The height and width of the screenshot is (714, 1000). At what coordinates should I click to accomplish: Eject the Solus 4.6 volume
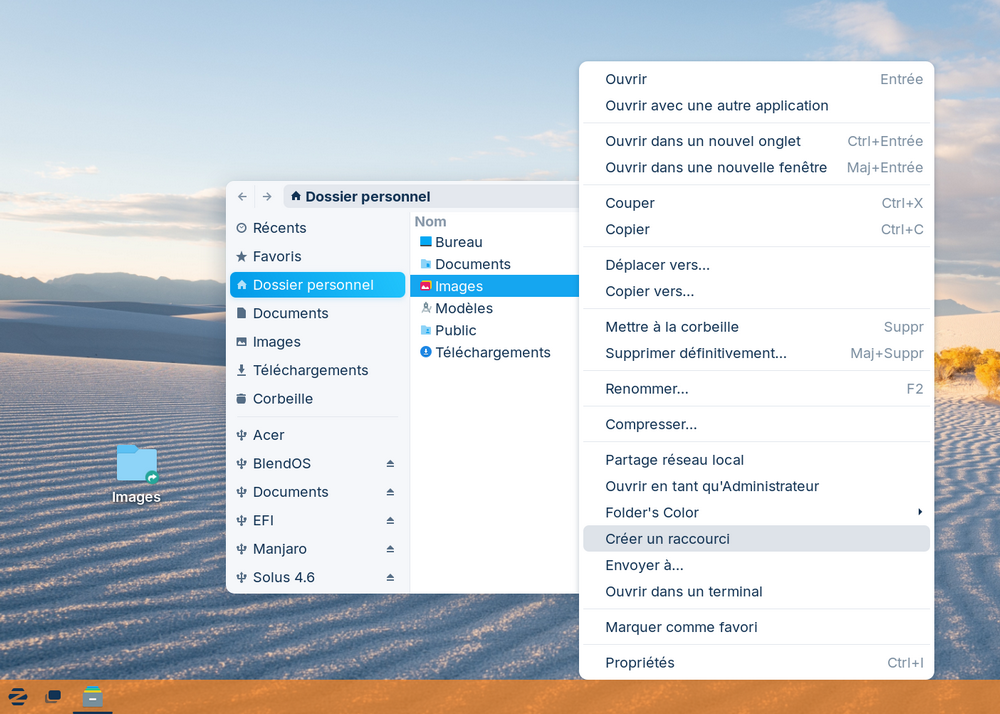[390, 578]
